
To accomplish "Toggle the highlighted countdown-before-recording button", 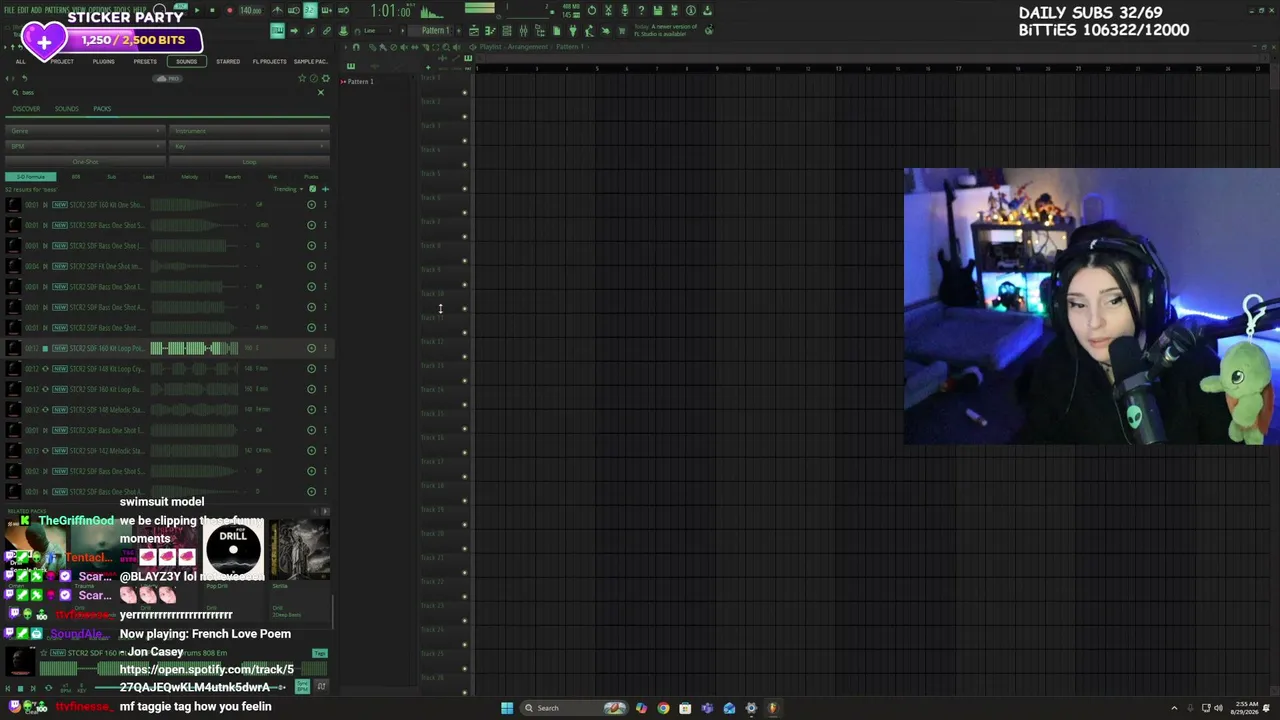I will click(310, 11).
